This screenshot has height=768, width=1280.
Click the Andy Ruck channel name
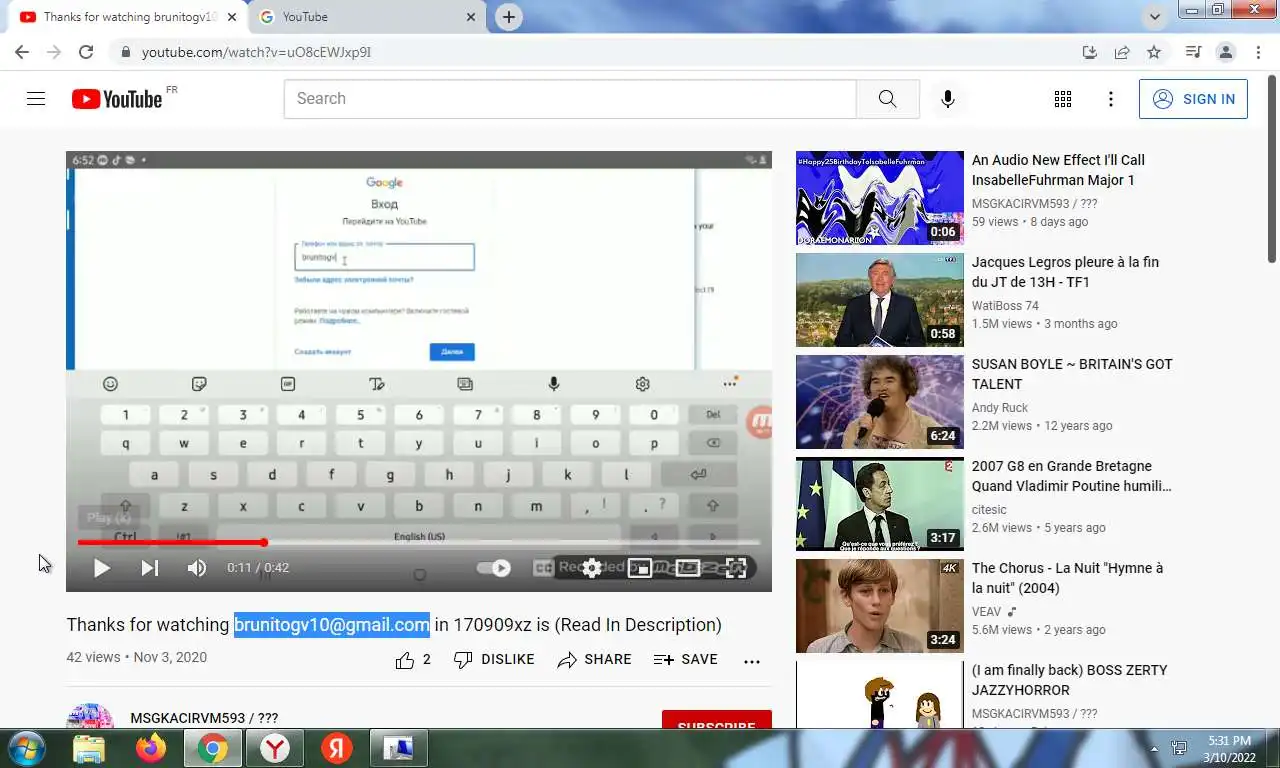(x=1000, y=408)
